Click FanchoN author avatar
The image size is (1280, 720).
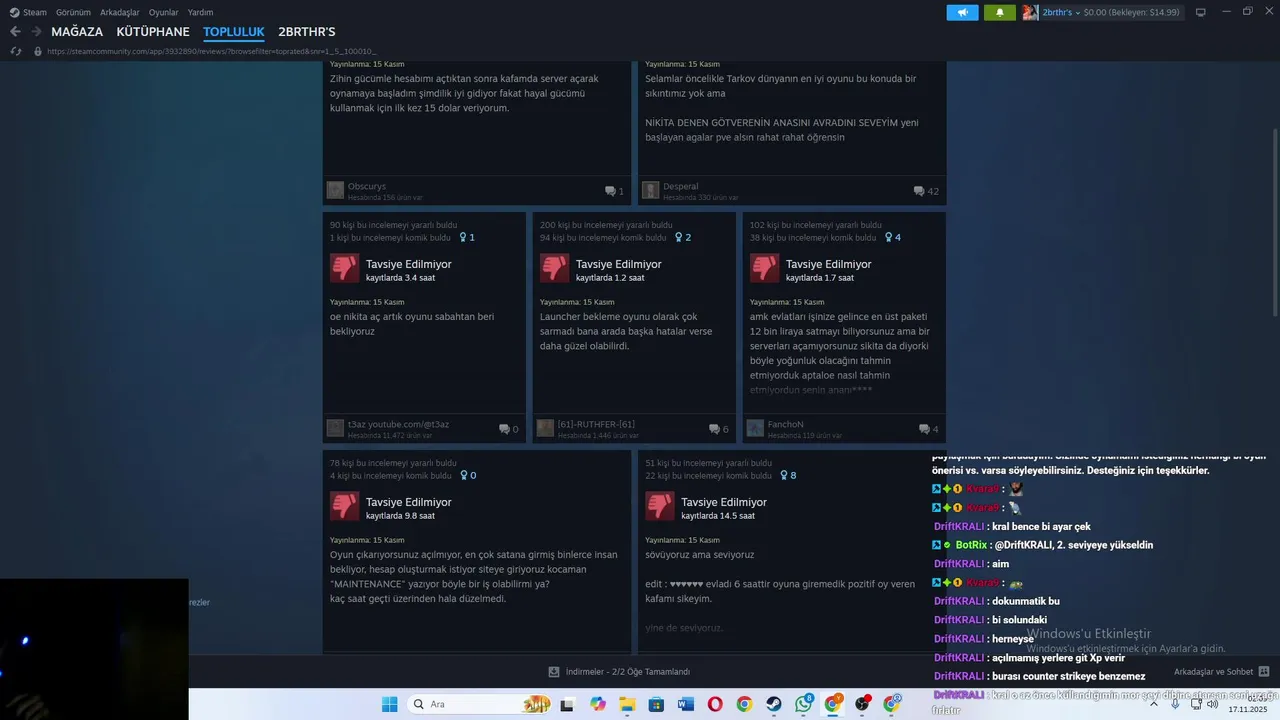pyautogui.click(x=755, y=428)
